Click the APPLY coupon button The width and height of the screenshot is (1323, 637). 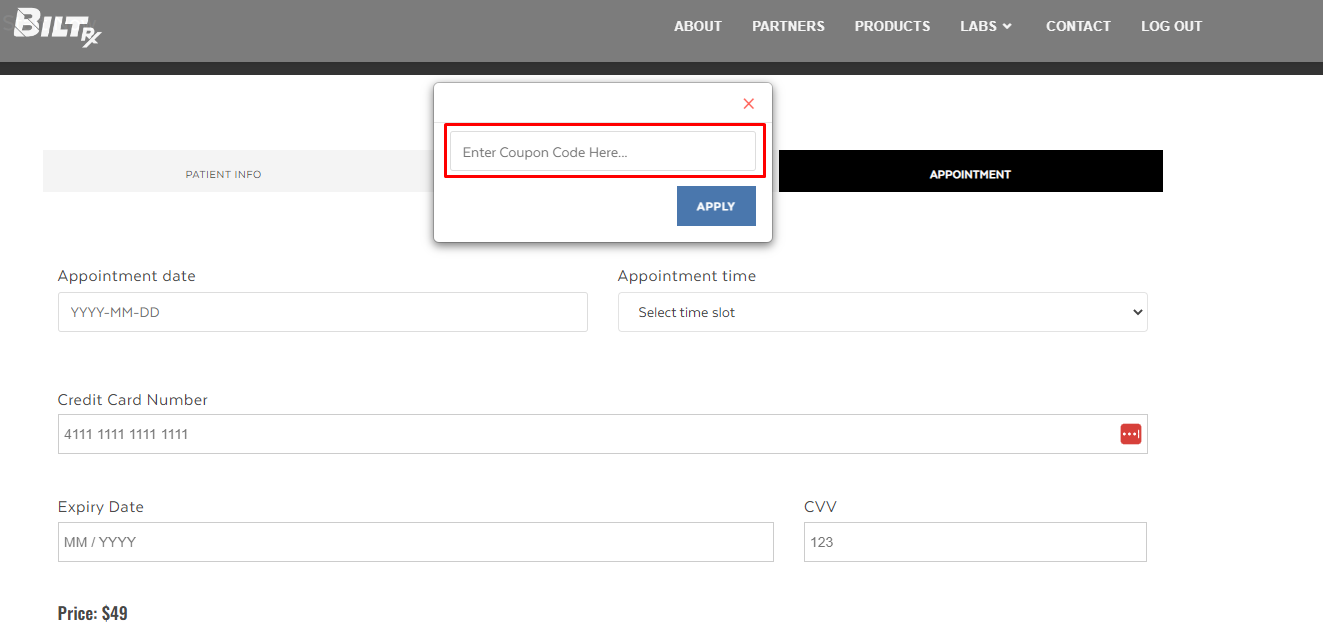click(x=716, y=206)
